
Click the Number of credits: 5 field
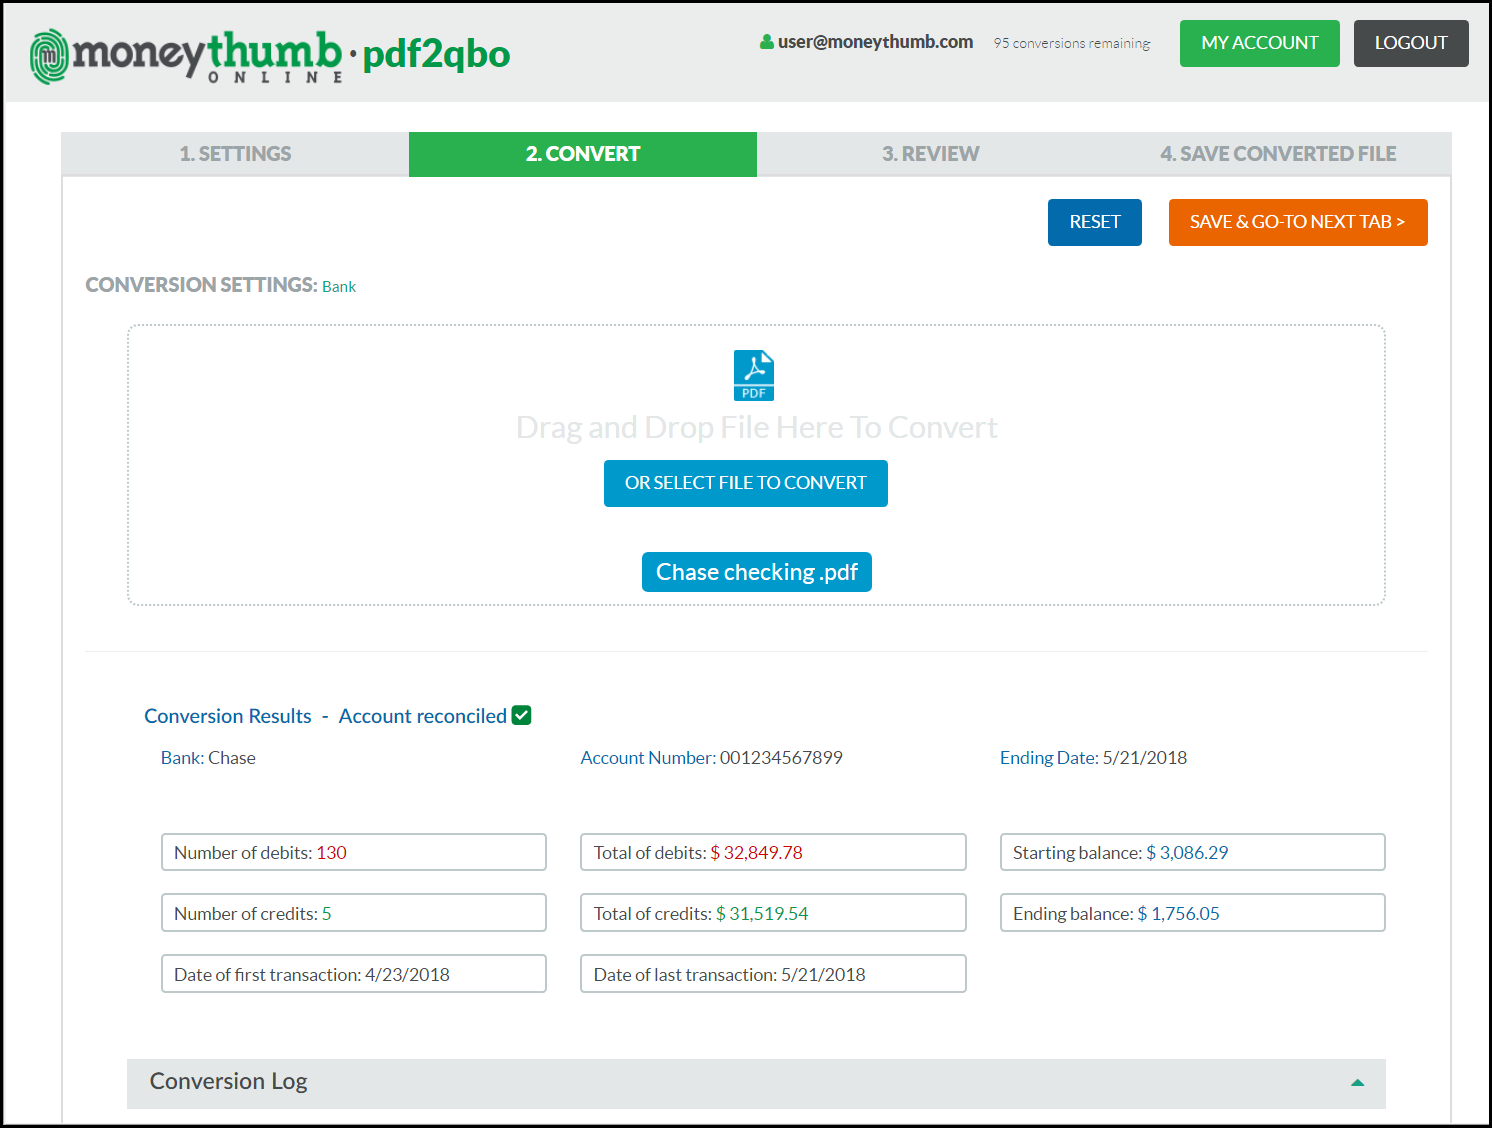click(x=354, y=913)
